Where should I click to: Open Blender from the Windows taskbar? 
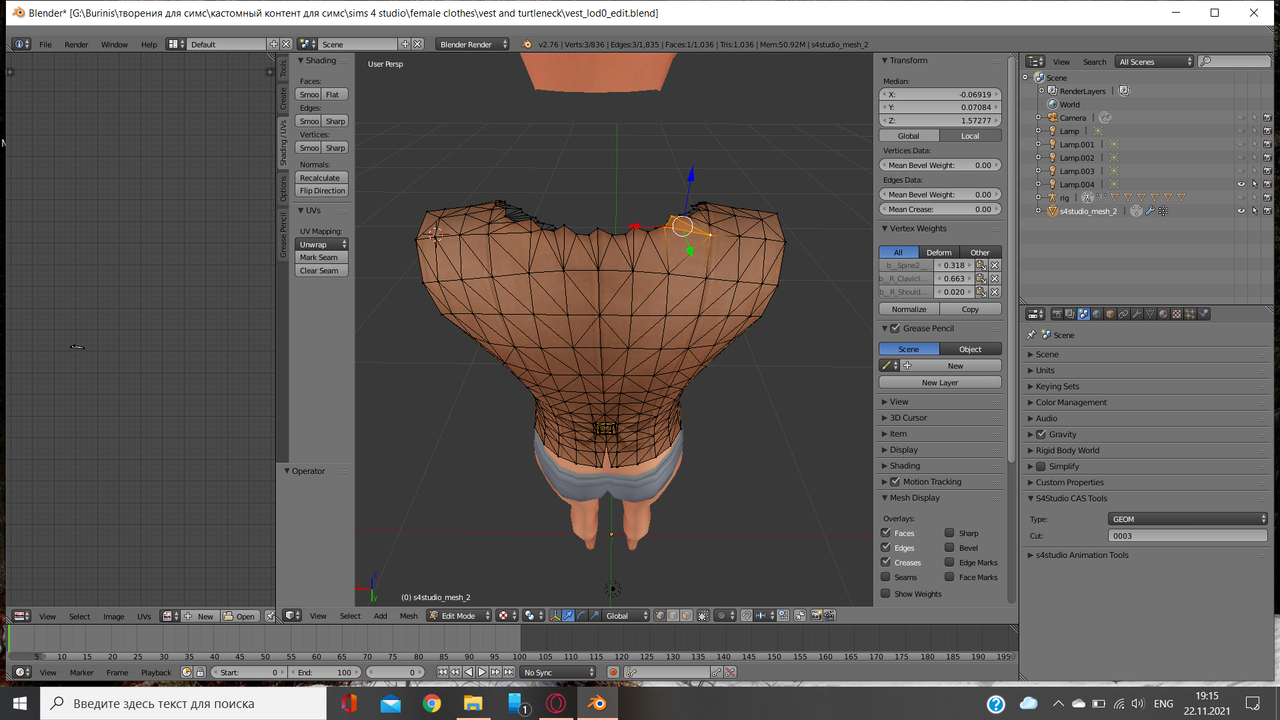pyautogui.click(x=596, y=703)
